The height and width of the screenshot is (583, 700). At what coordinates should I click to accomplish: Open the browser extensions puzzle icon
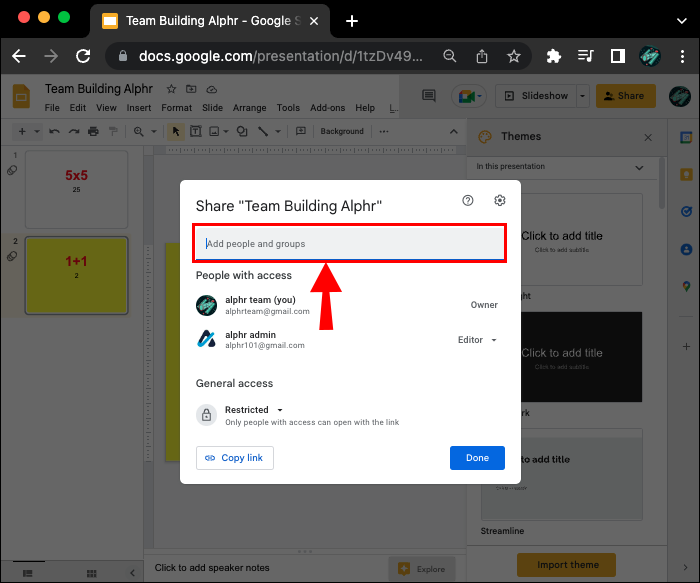pos(554,57)
